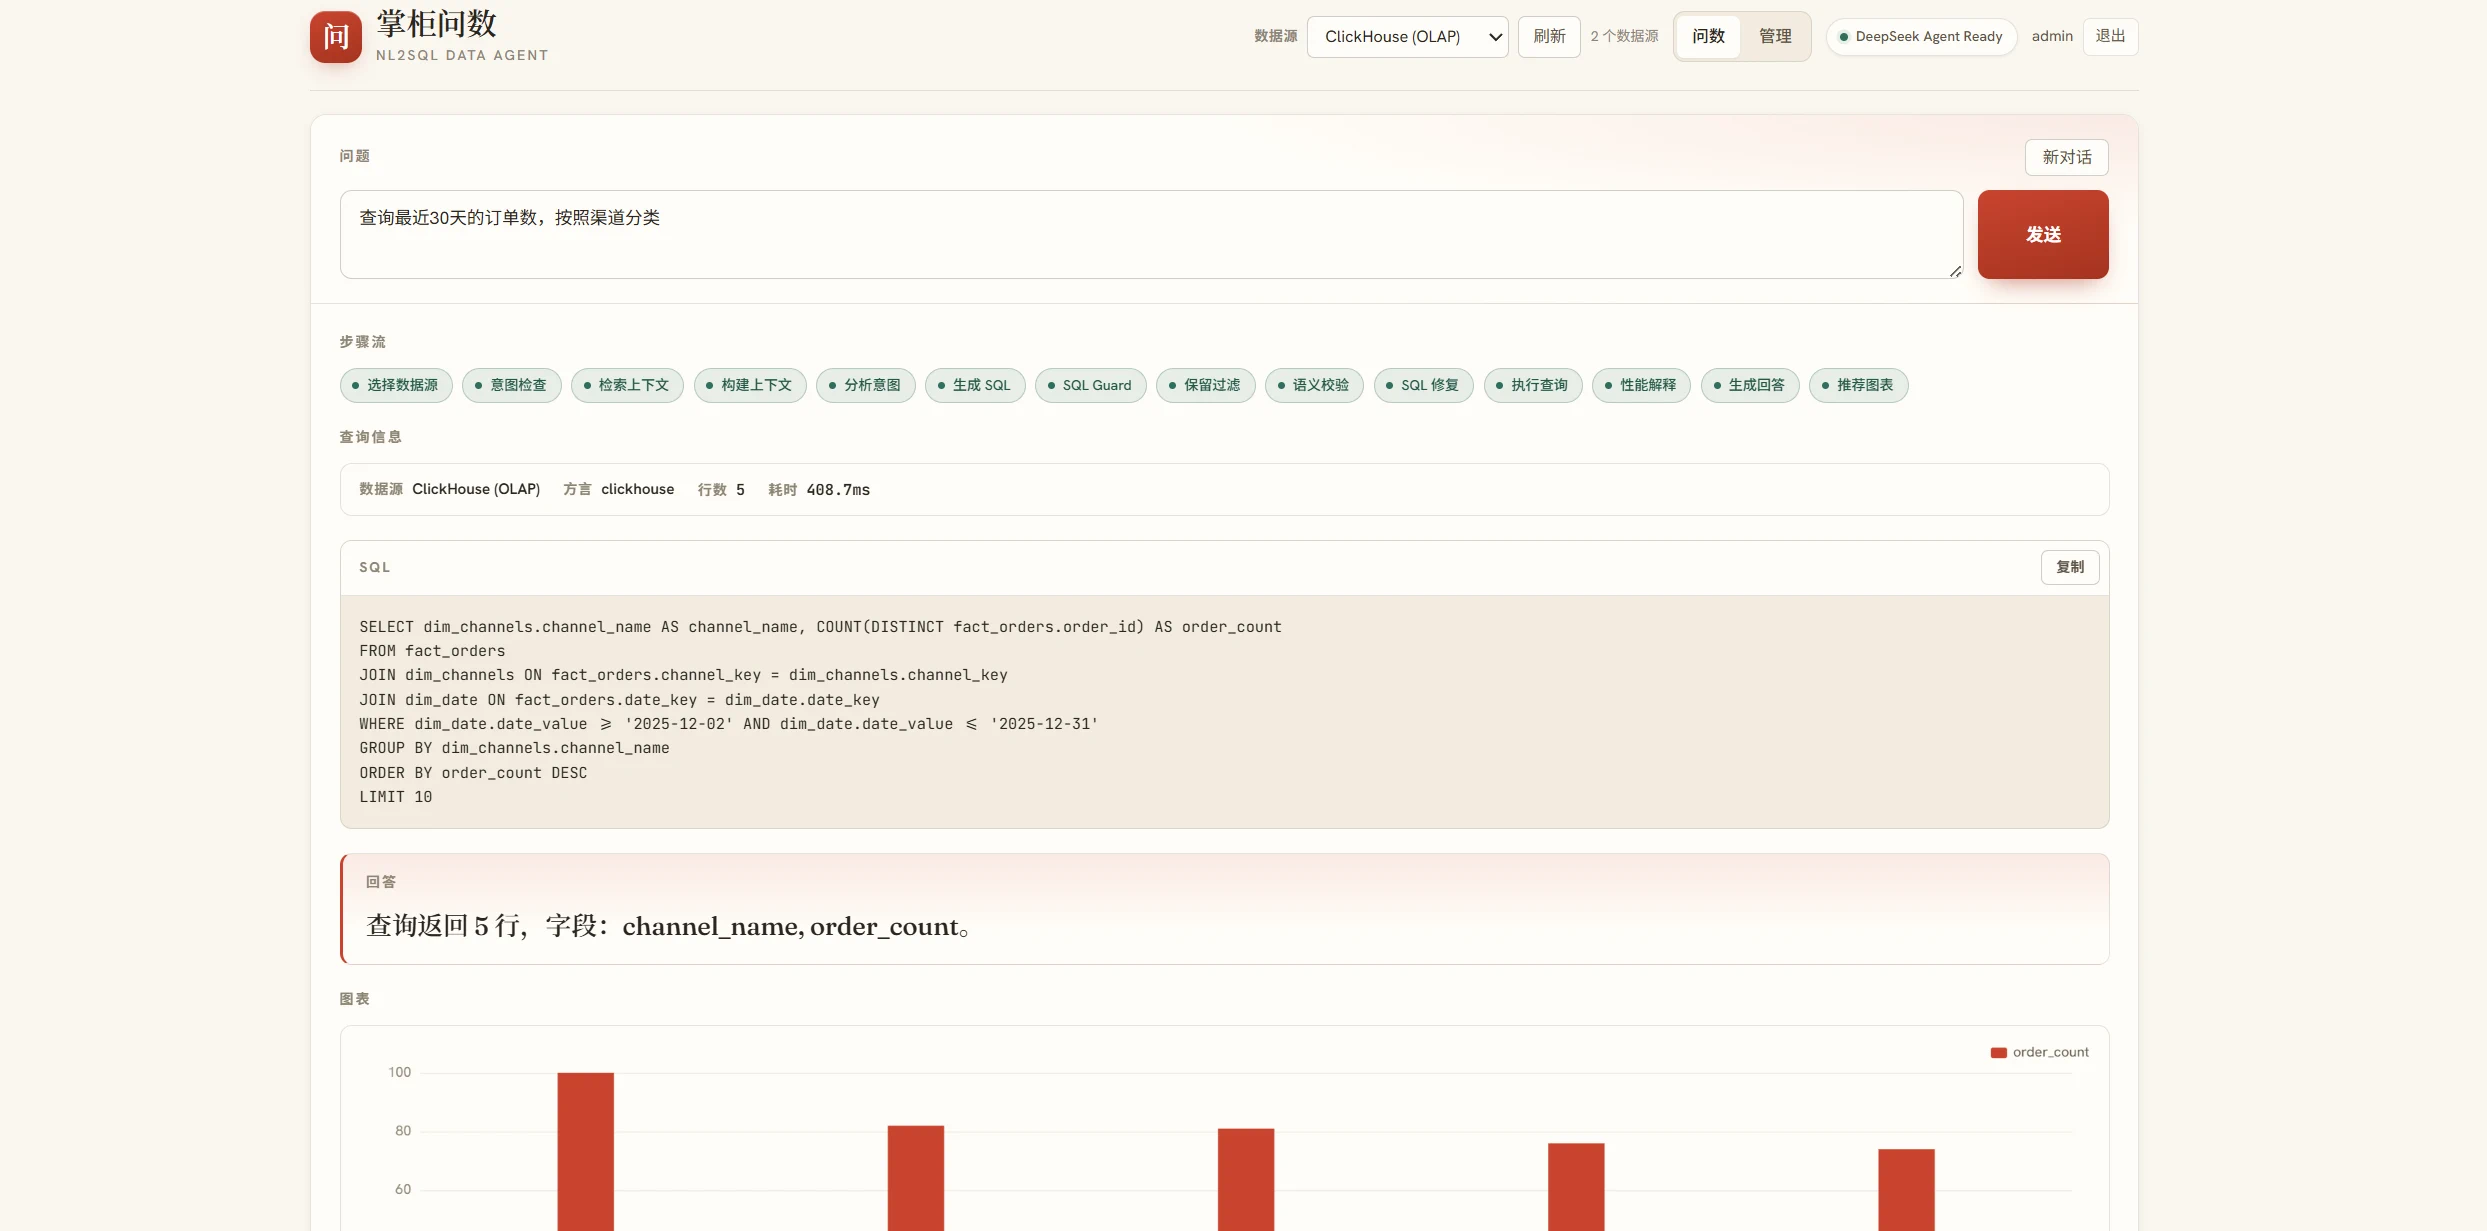This screenshot has width=2487, height=1231.
Task: Open the ClickHouse (OLAP) data source dropdown
Action: coord(1407,37)
